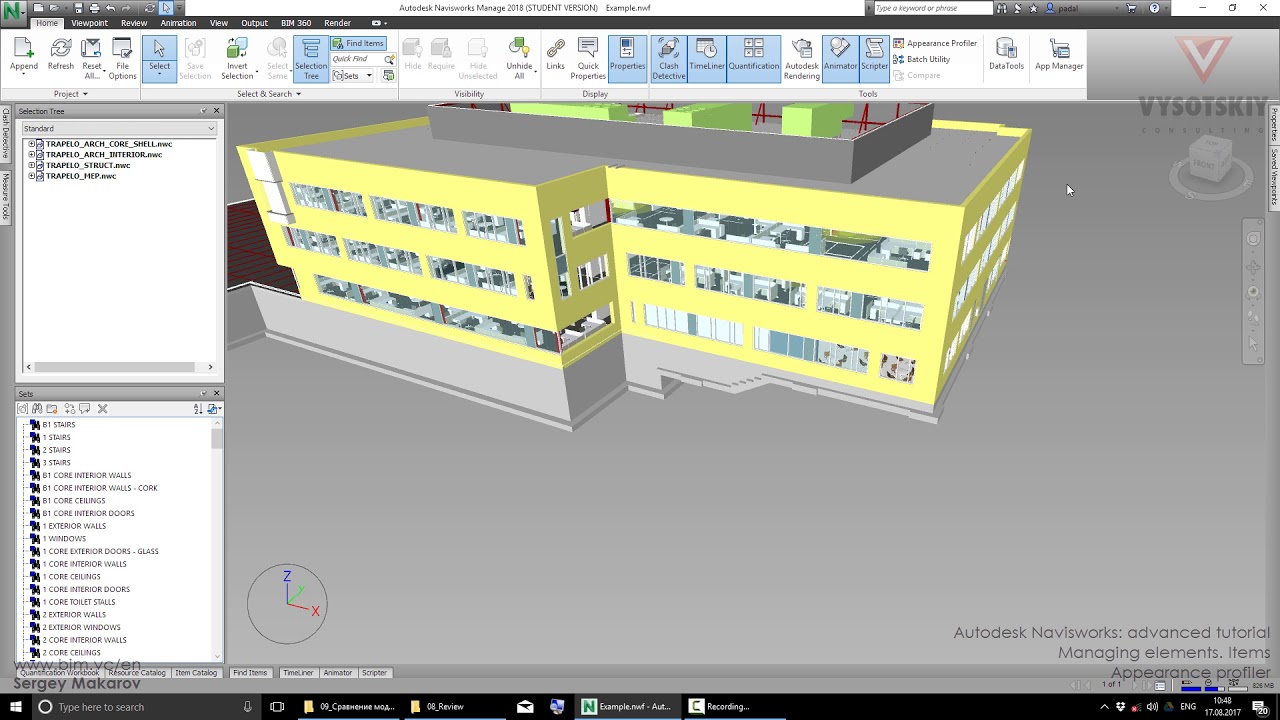Screen dimensions: 1280x720
Task: Open the Animation ribbon tab
Action: coord(178,23)
